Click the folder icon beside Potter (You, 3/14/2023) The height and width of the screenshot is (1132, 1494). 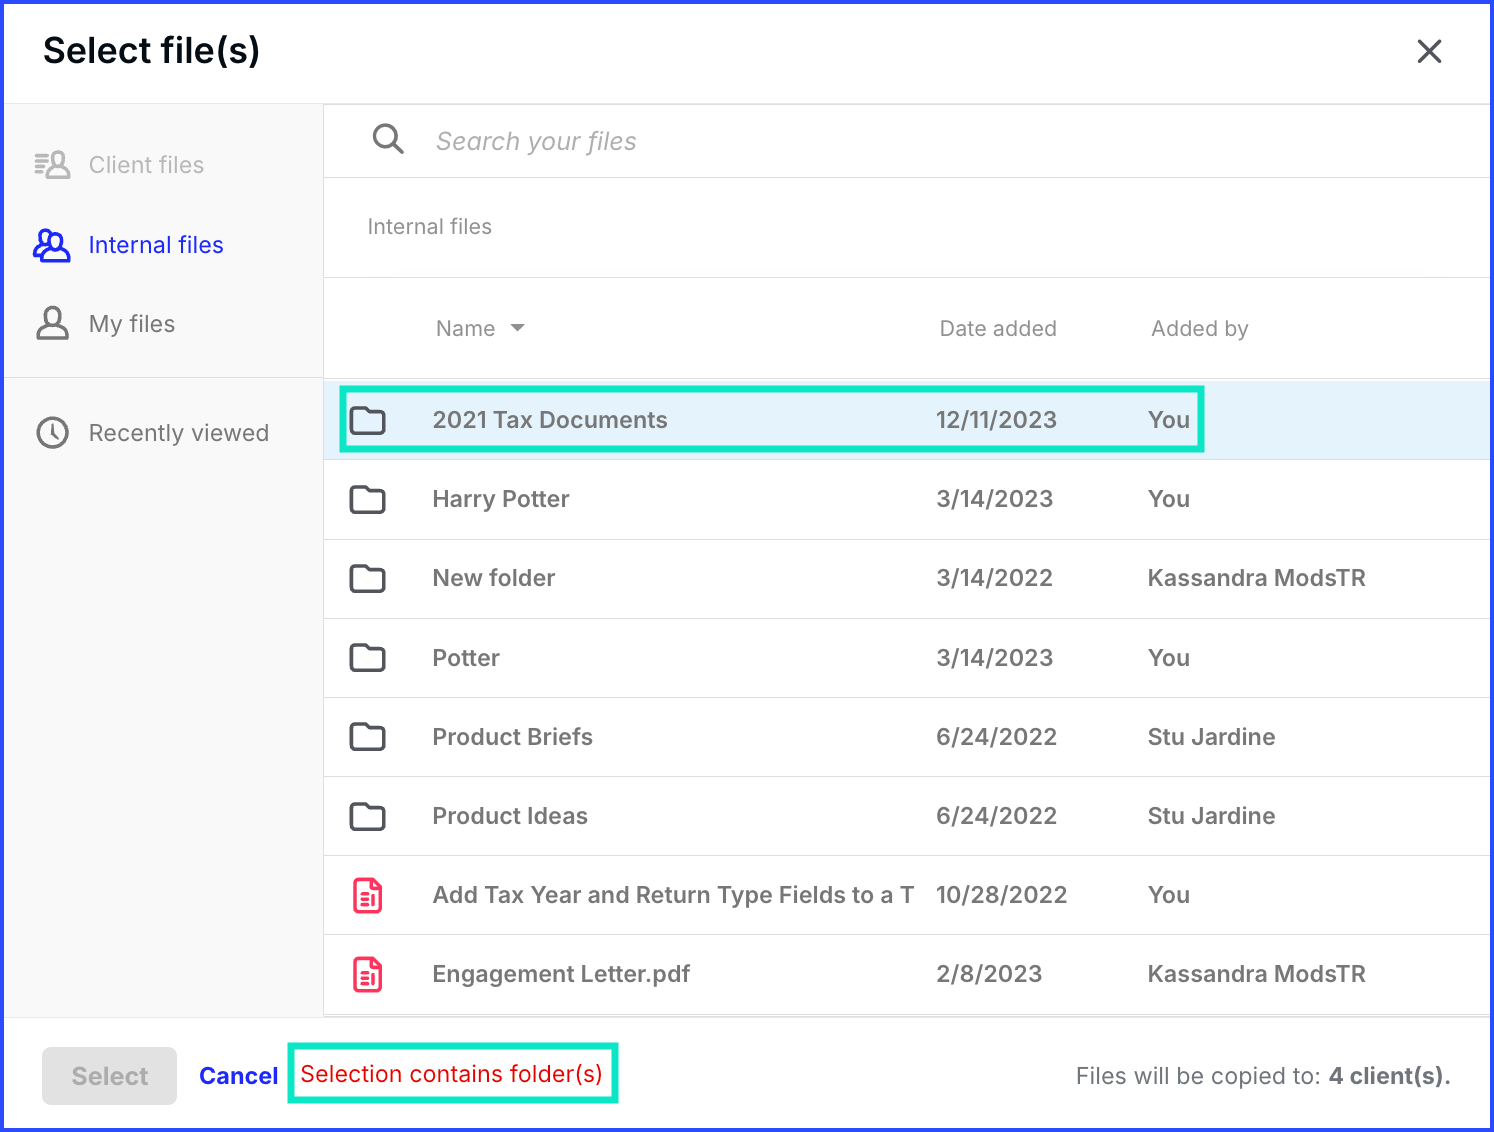(367, 658)
